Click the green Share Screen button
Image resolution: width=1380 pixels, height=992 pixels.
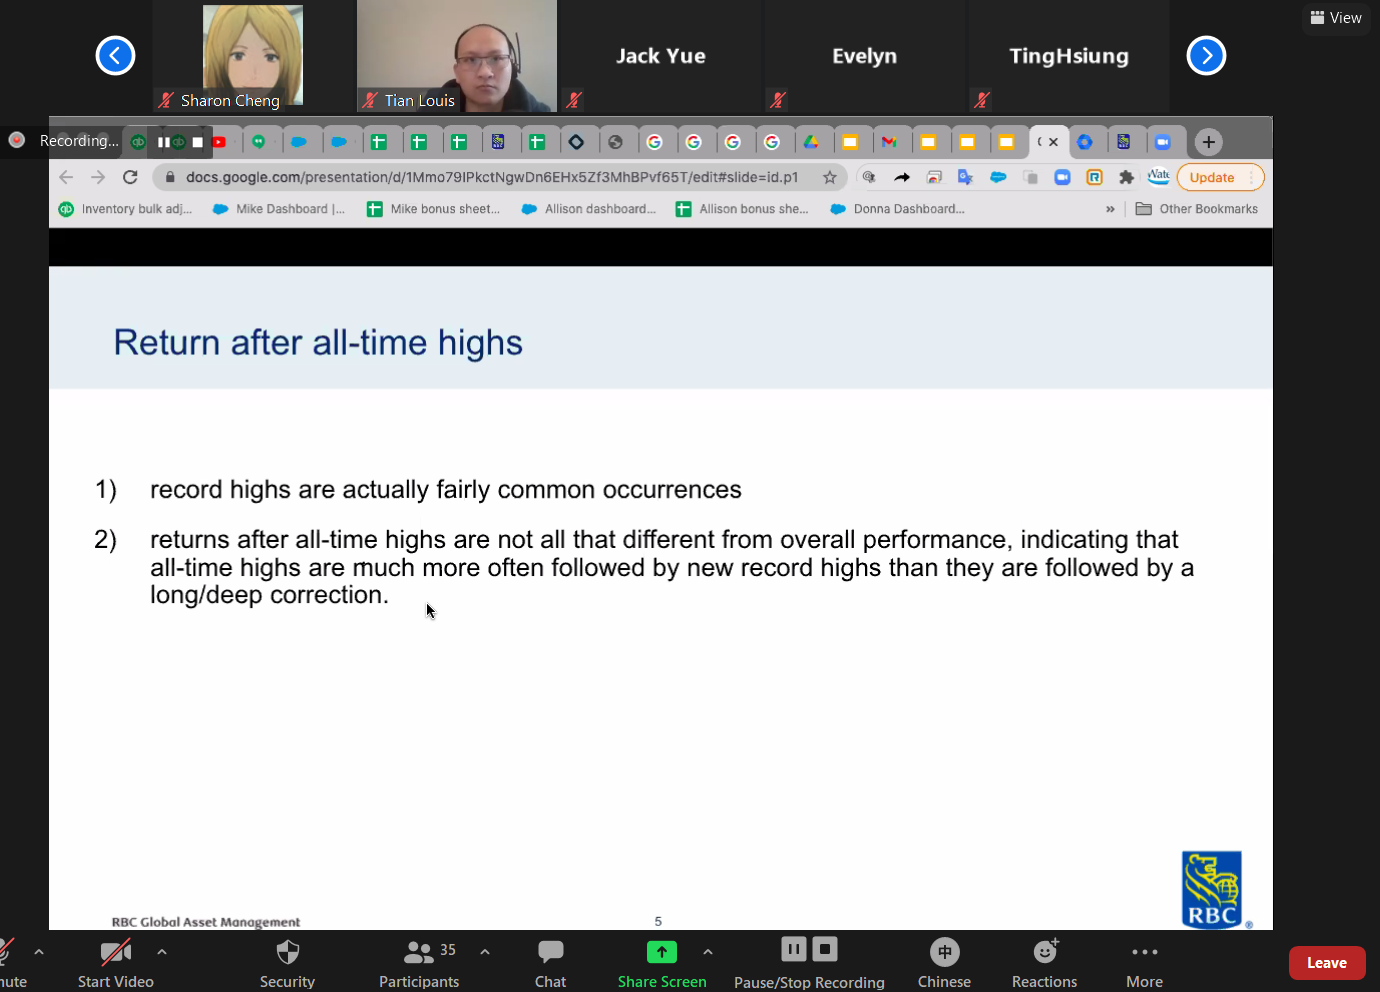click(x=662, y=962)
